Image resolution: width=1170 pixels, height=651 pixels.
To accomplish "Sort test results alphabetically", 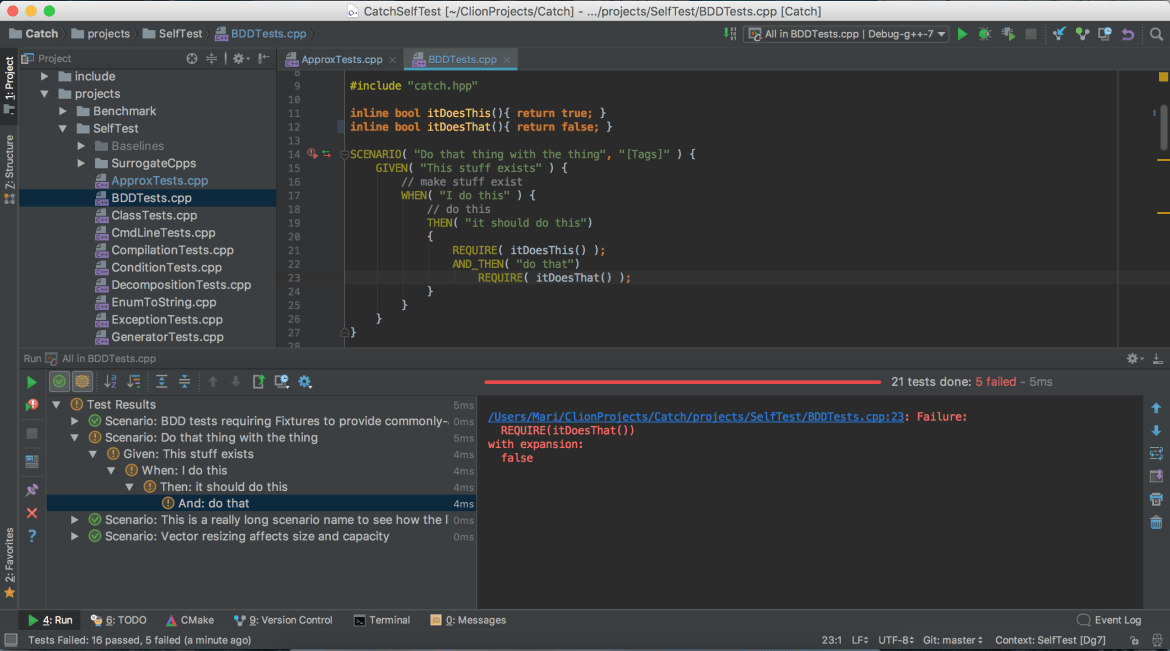I will point(110,381).
